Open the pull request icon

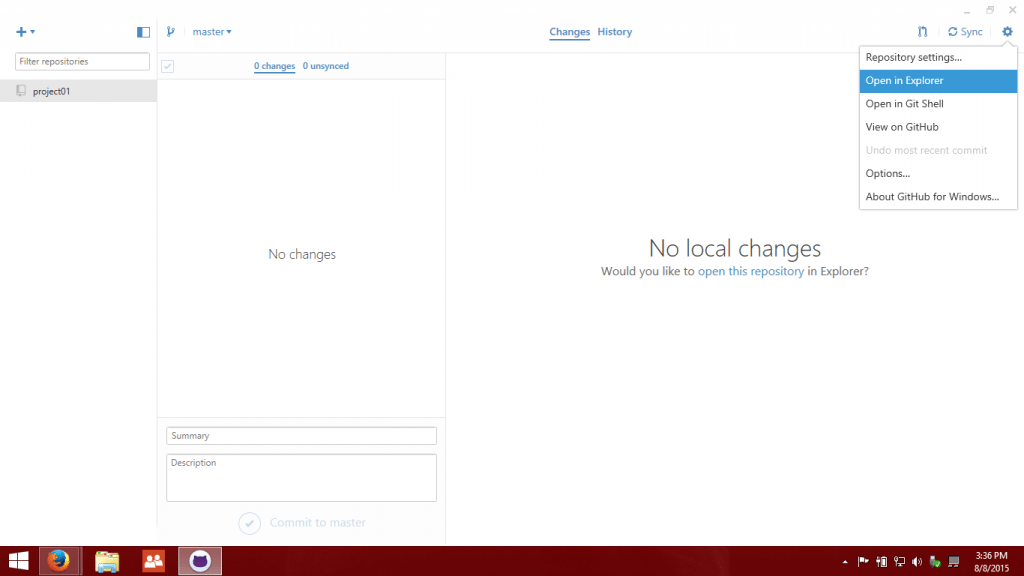922,31
